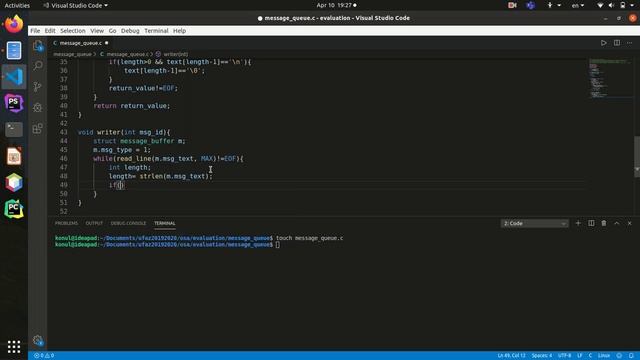Viewport: 640px width, 360px height.
Task: Open the Go menu
Action: tap(112, 31)
